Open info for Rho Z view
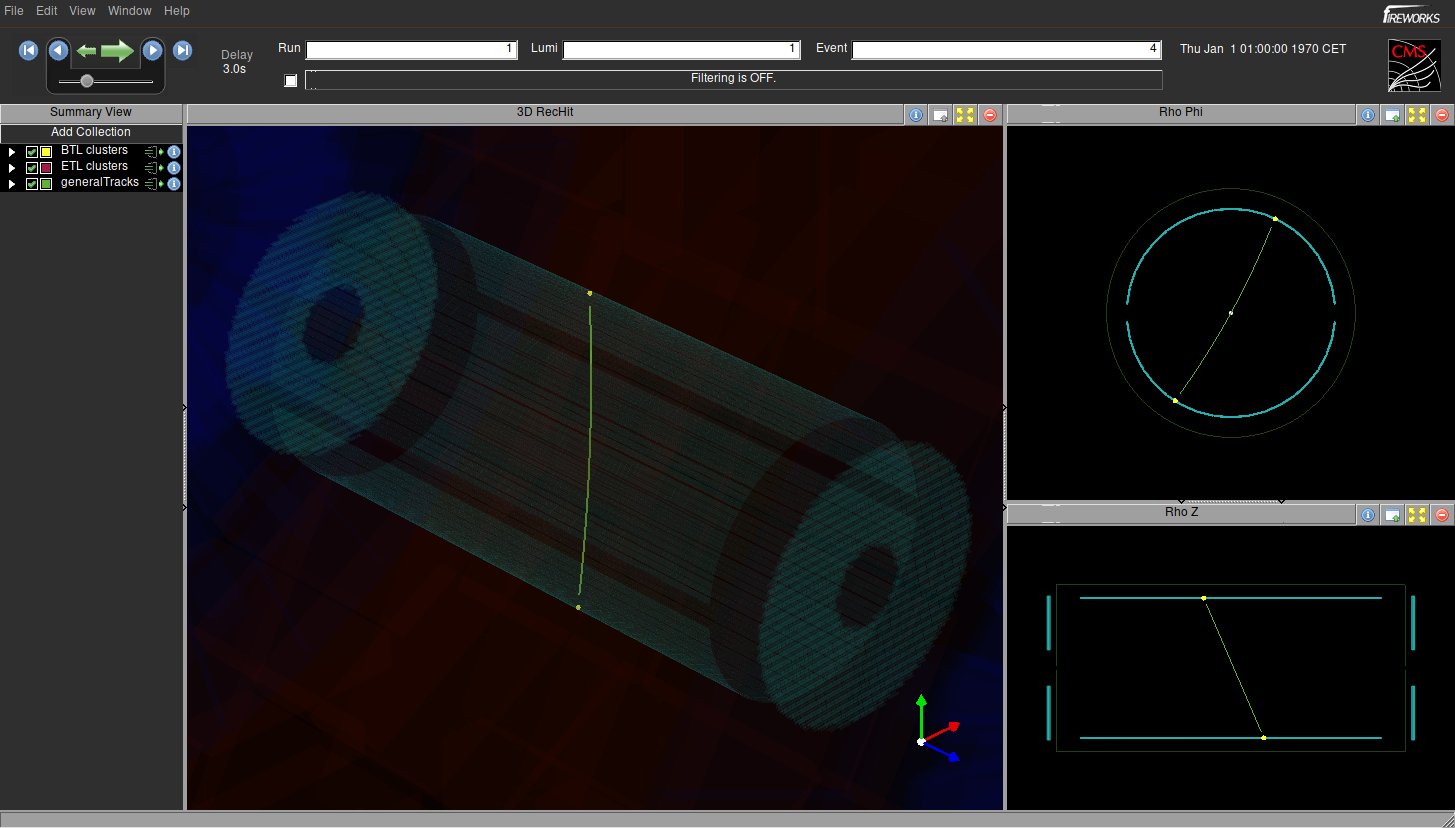Image resolution: width=1455 pixels, height=828 pixels. 1368,515
